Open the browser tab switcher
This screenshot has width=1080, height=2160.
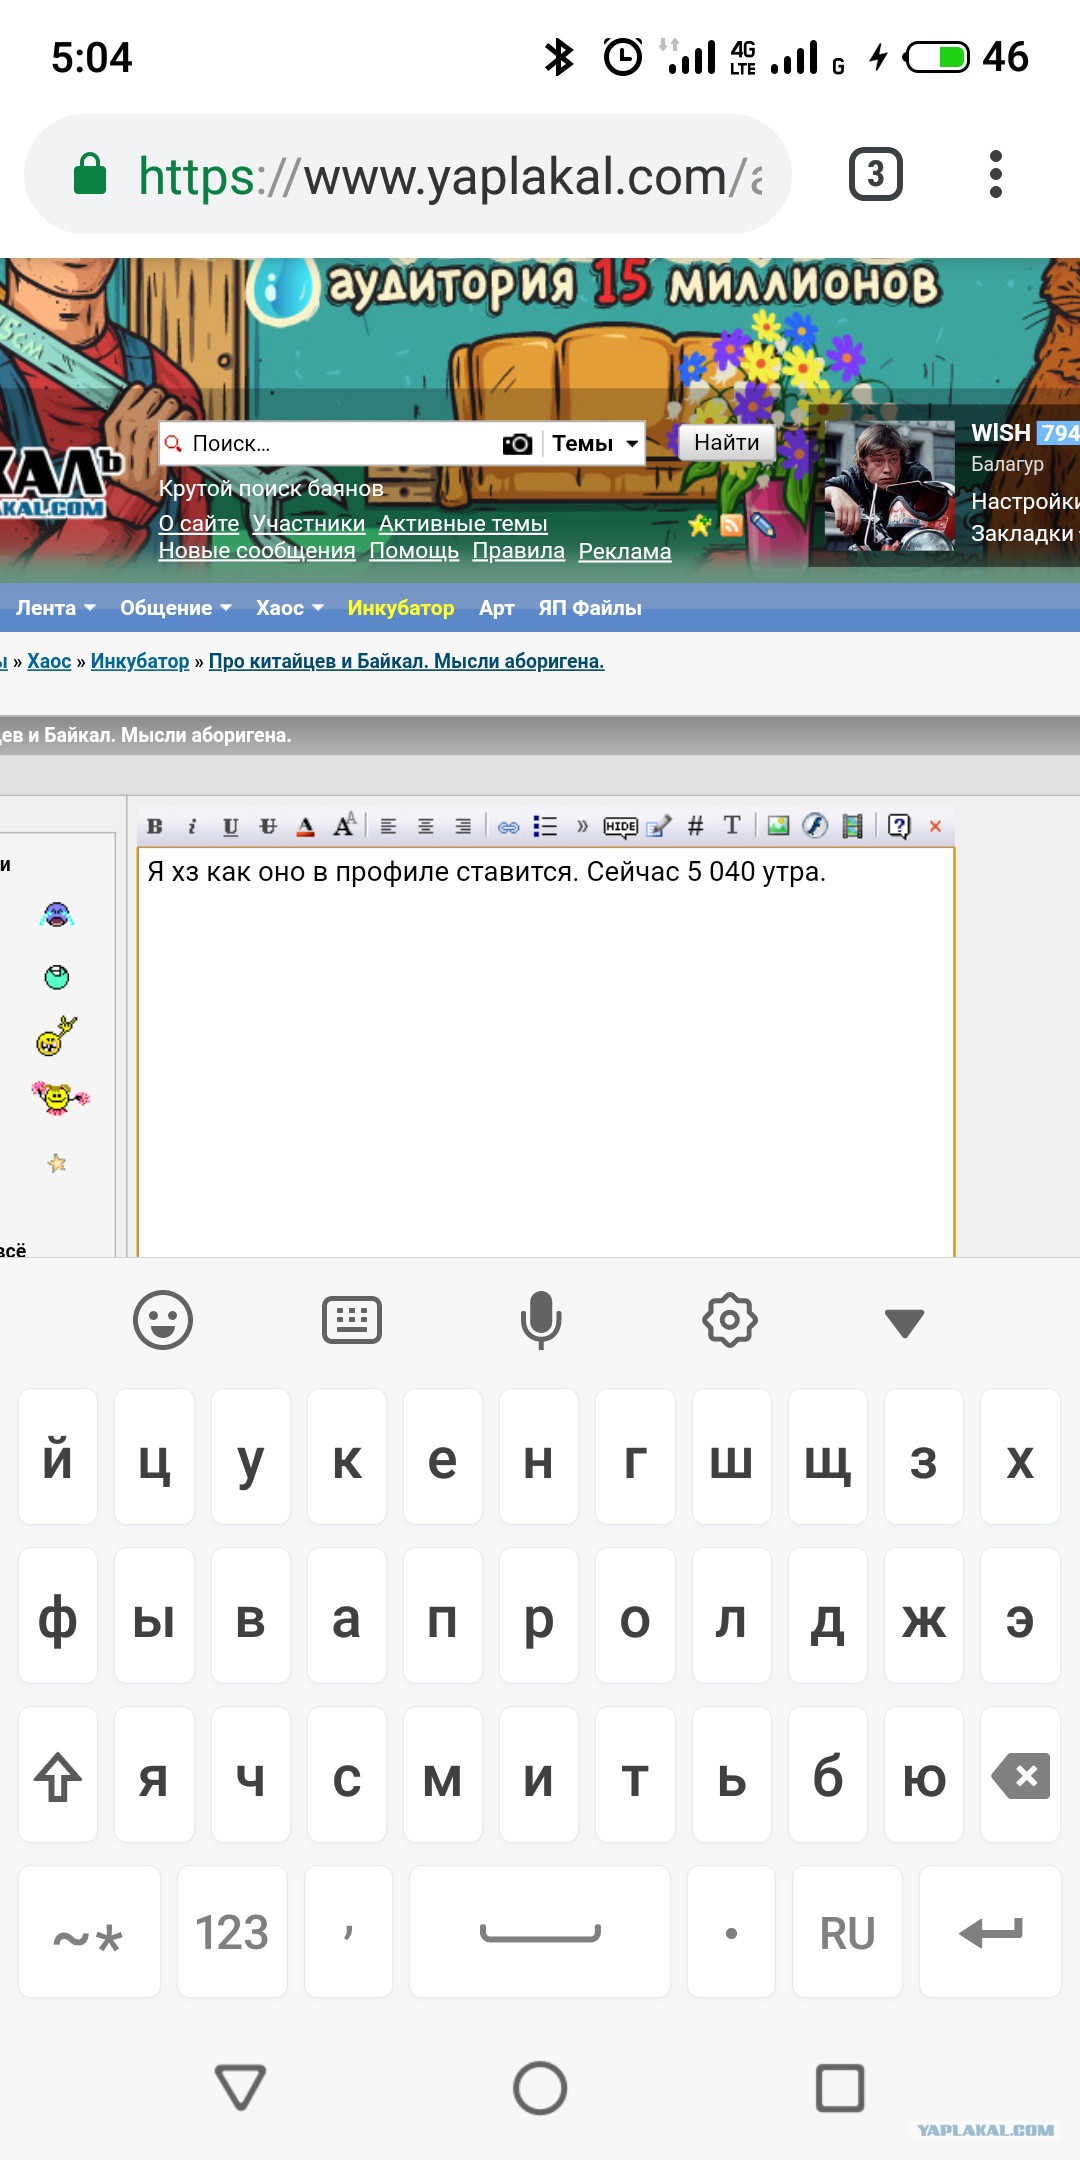[876, 175]
